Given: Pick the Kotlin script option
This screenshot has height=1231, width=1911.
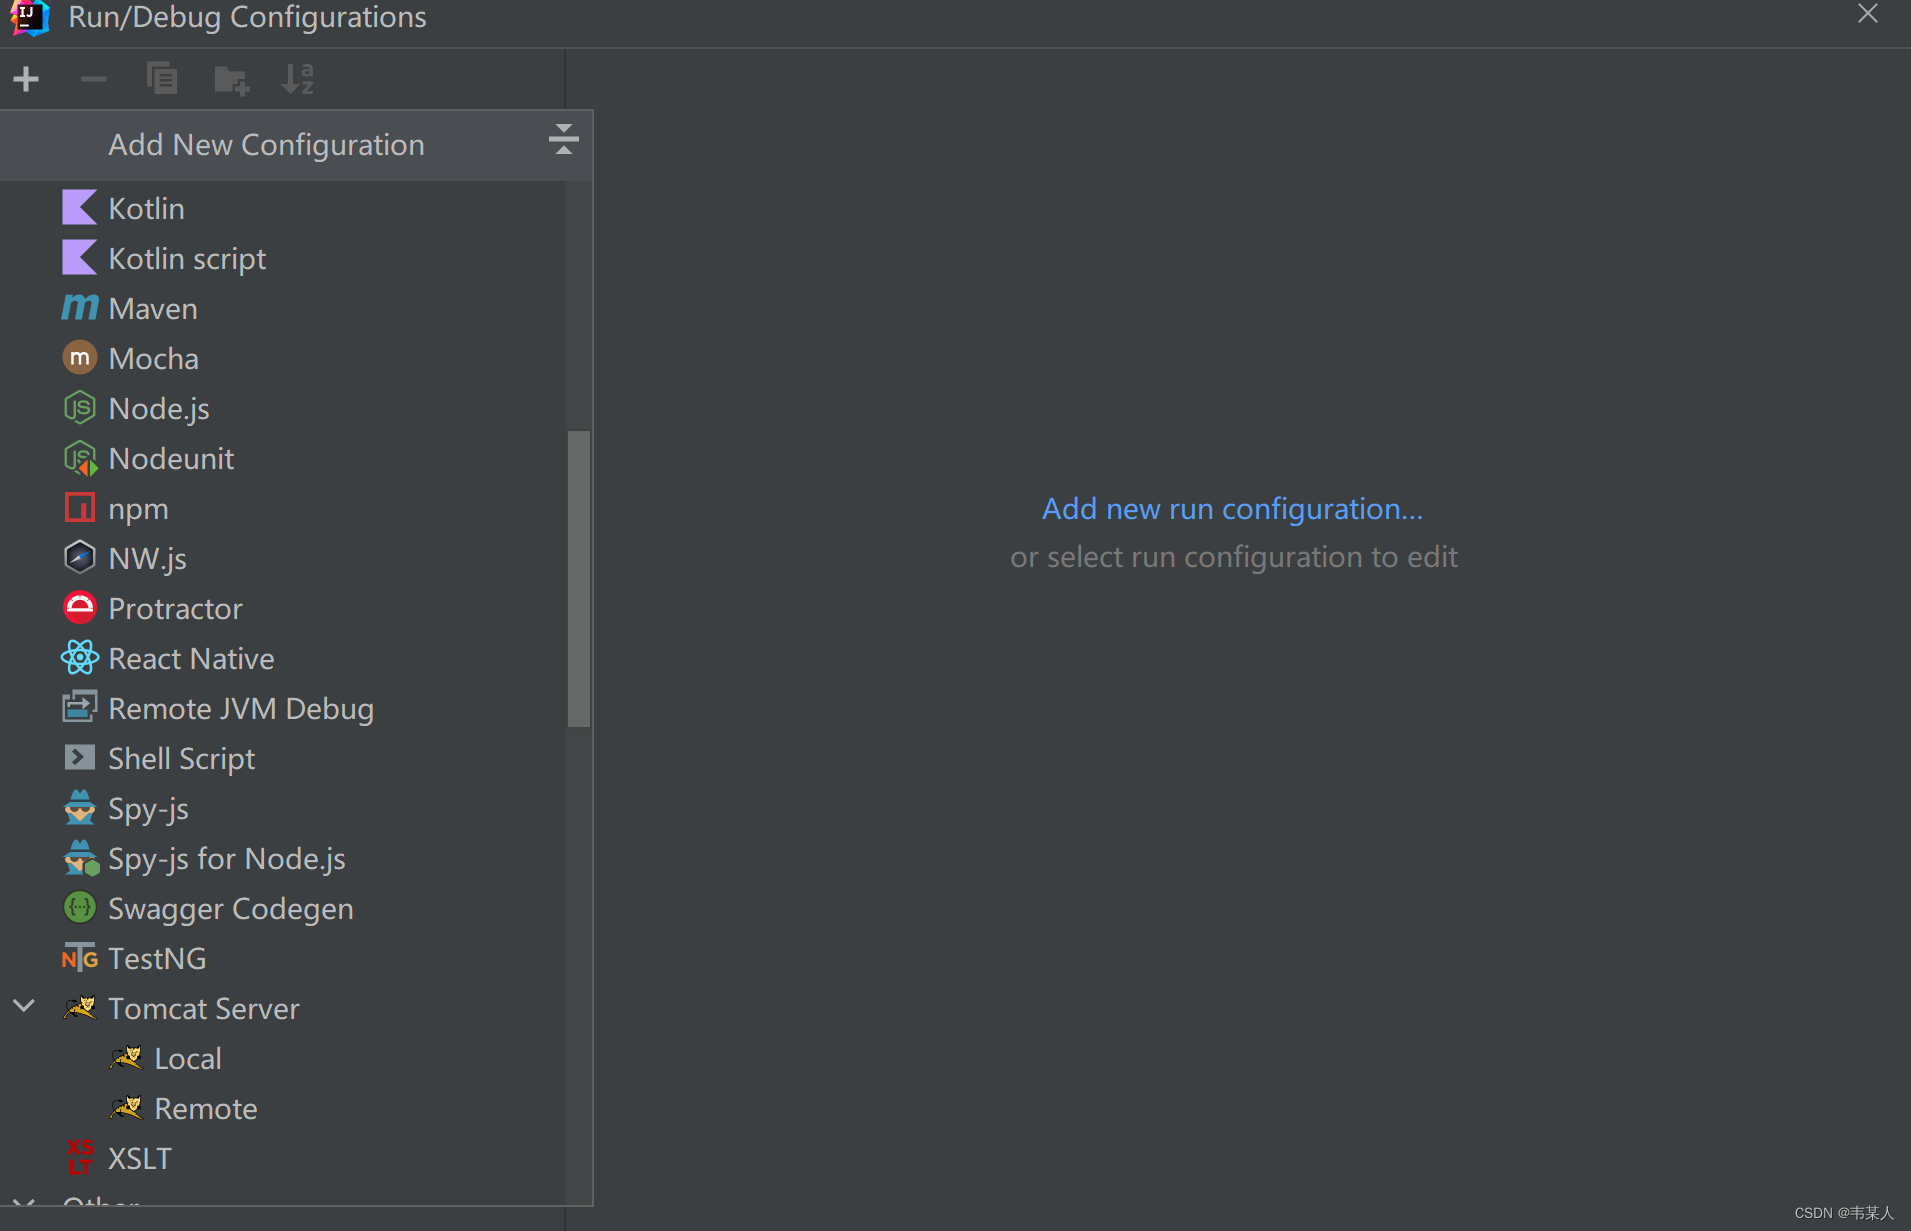Looking at the screenshot, I should click(187, 257).
